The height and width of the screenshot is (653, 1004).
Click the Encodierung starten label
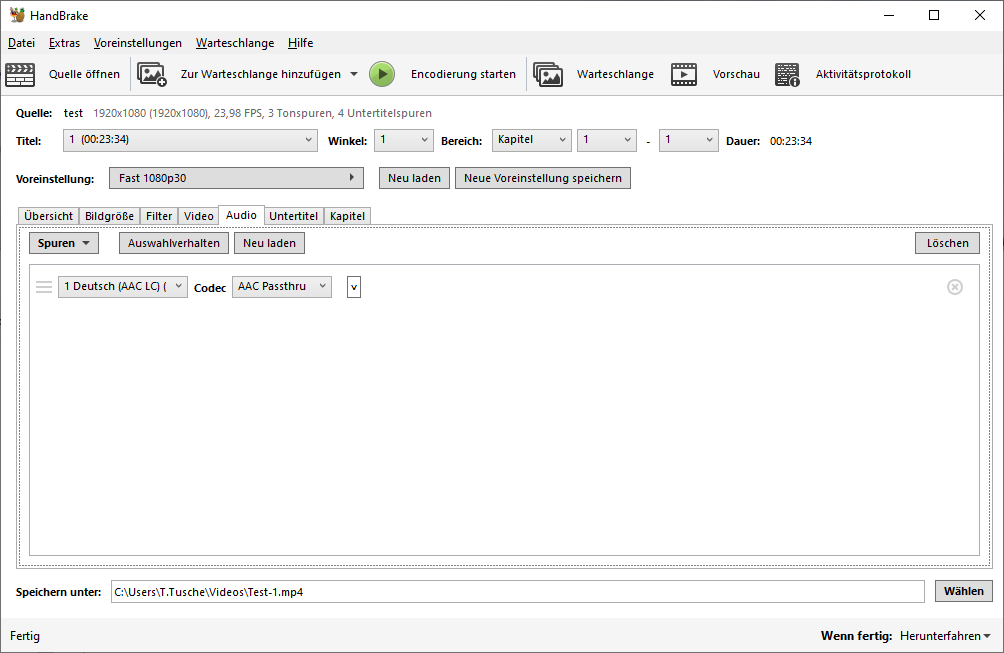click(464, 74)
